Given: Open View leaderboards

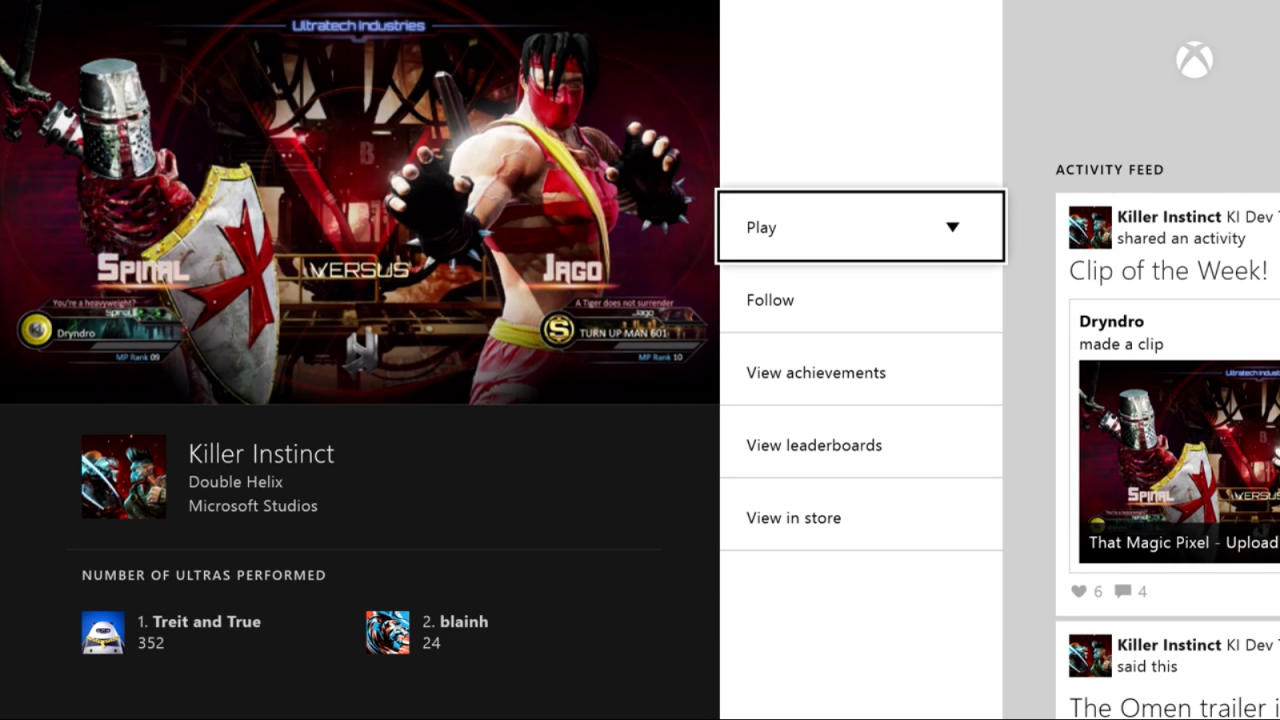Looking at the screenshot, I should coord(861,445).
